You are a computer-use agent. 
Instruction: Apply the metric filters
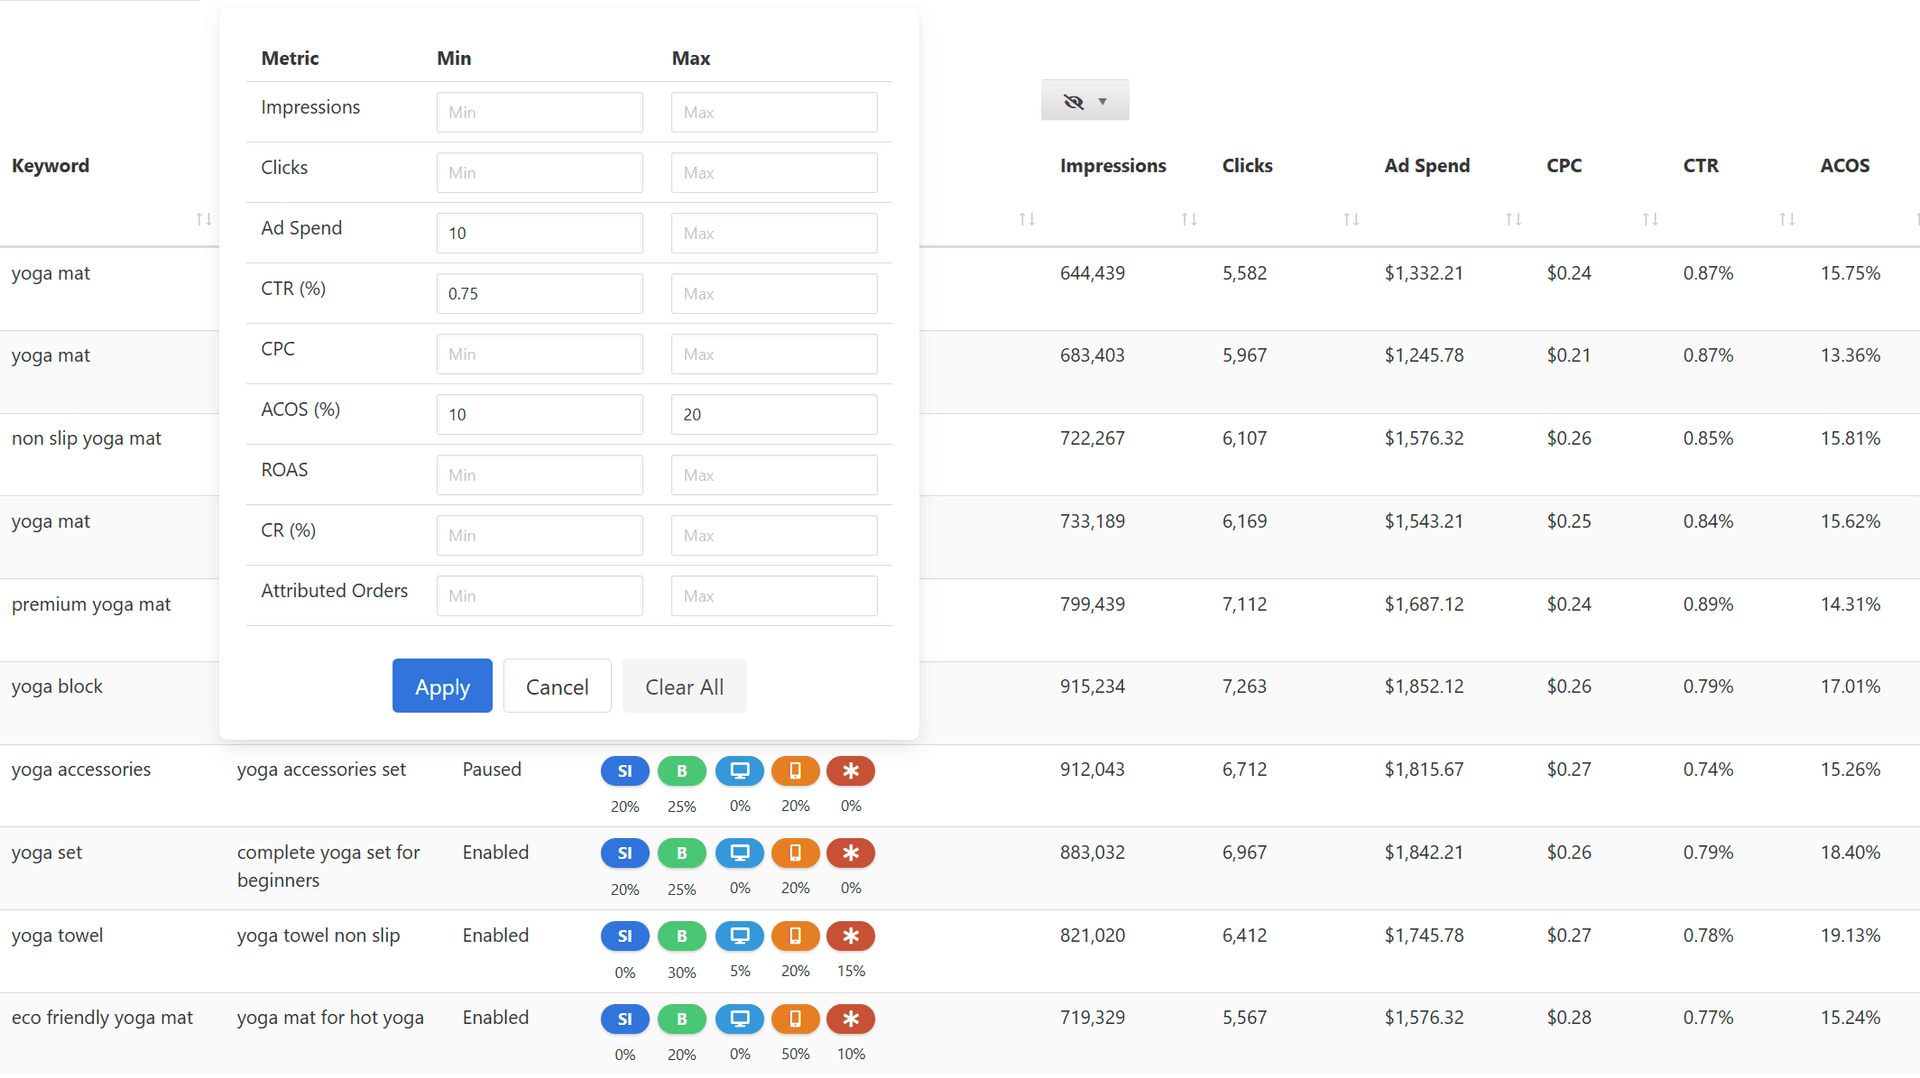click(442, 686)
